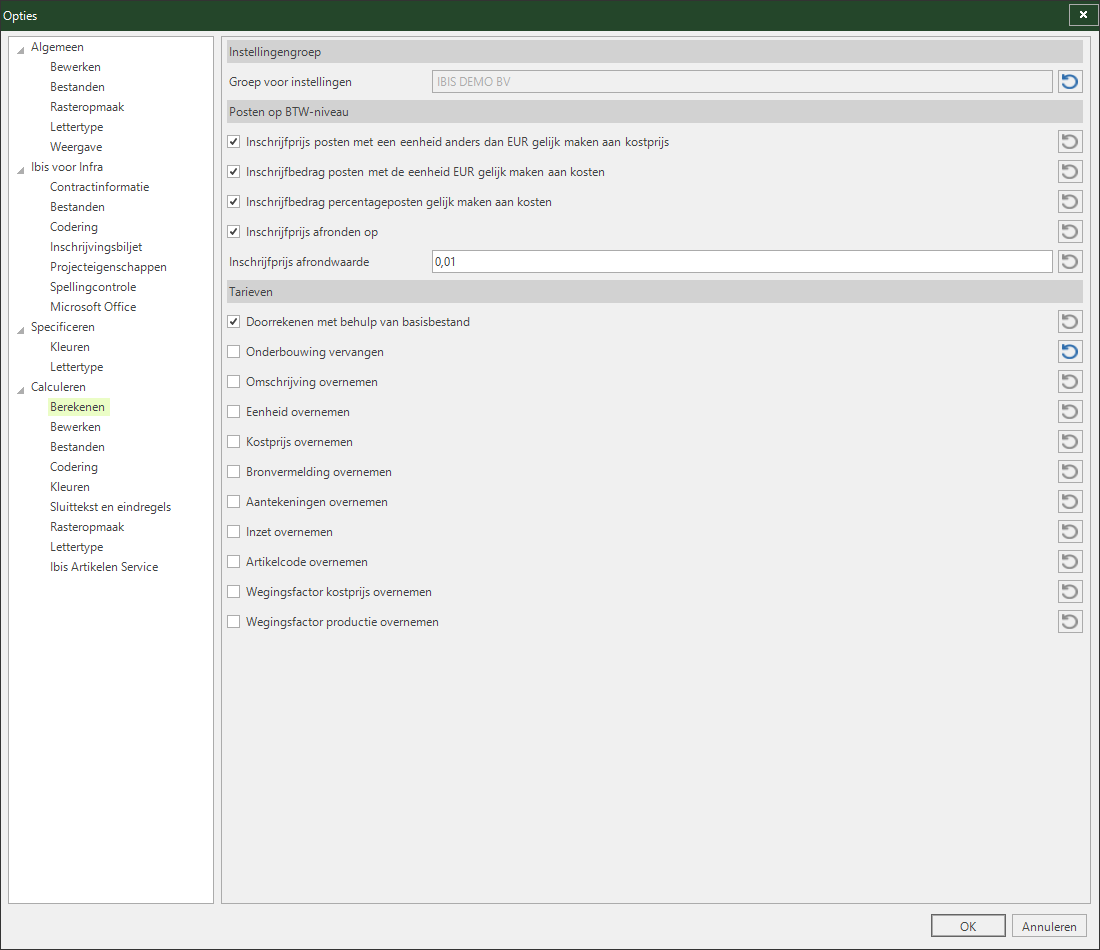Image resolution: width=1100 pixels, height=950 pixels.
Task: Open 'Ibis Artikelen Service' settings
Action: (x=104, y=567)
